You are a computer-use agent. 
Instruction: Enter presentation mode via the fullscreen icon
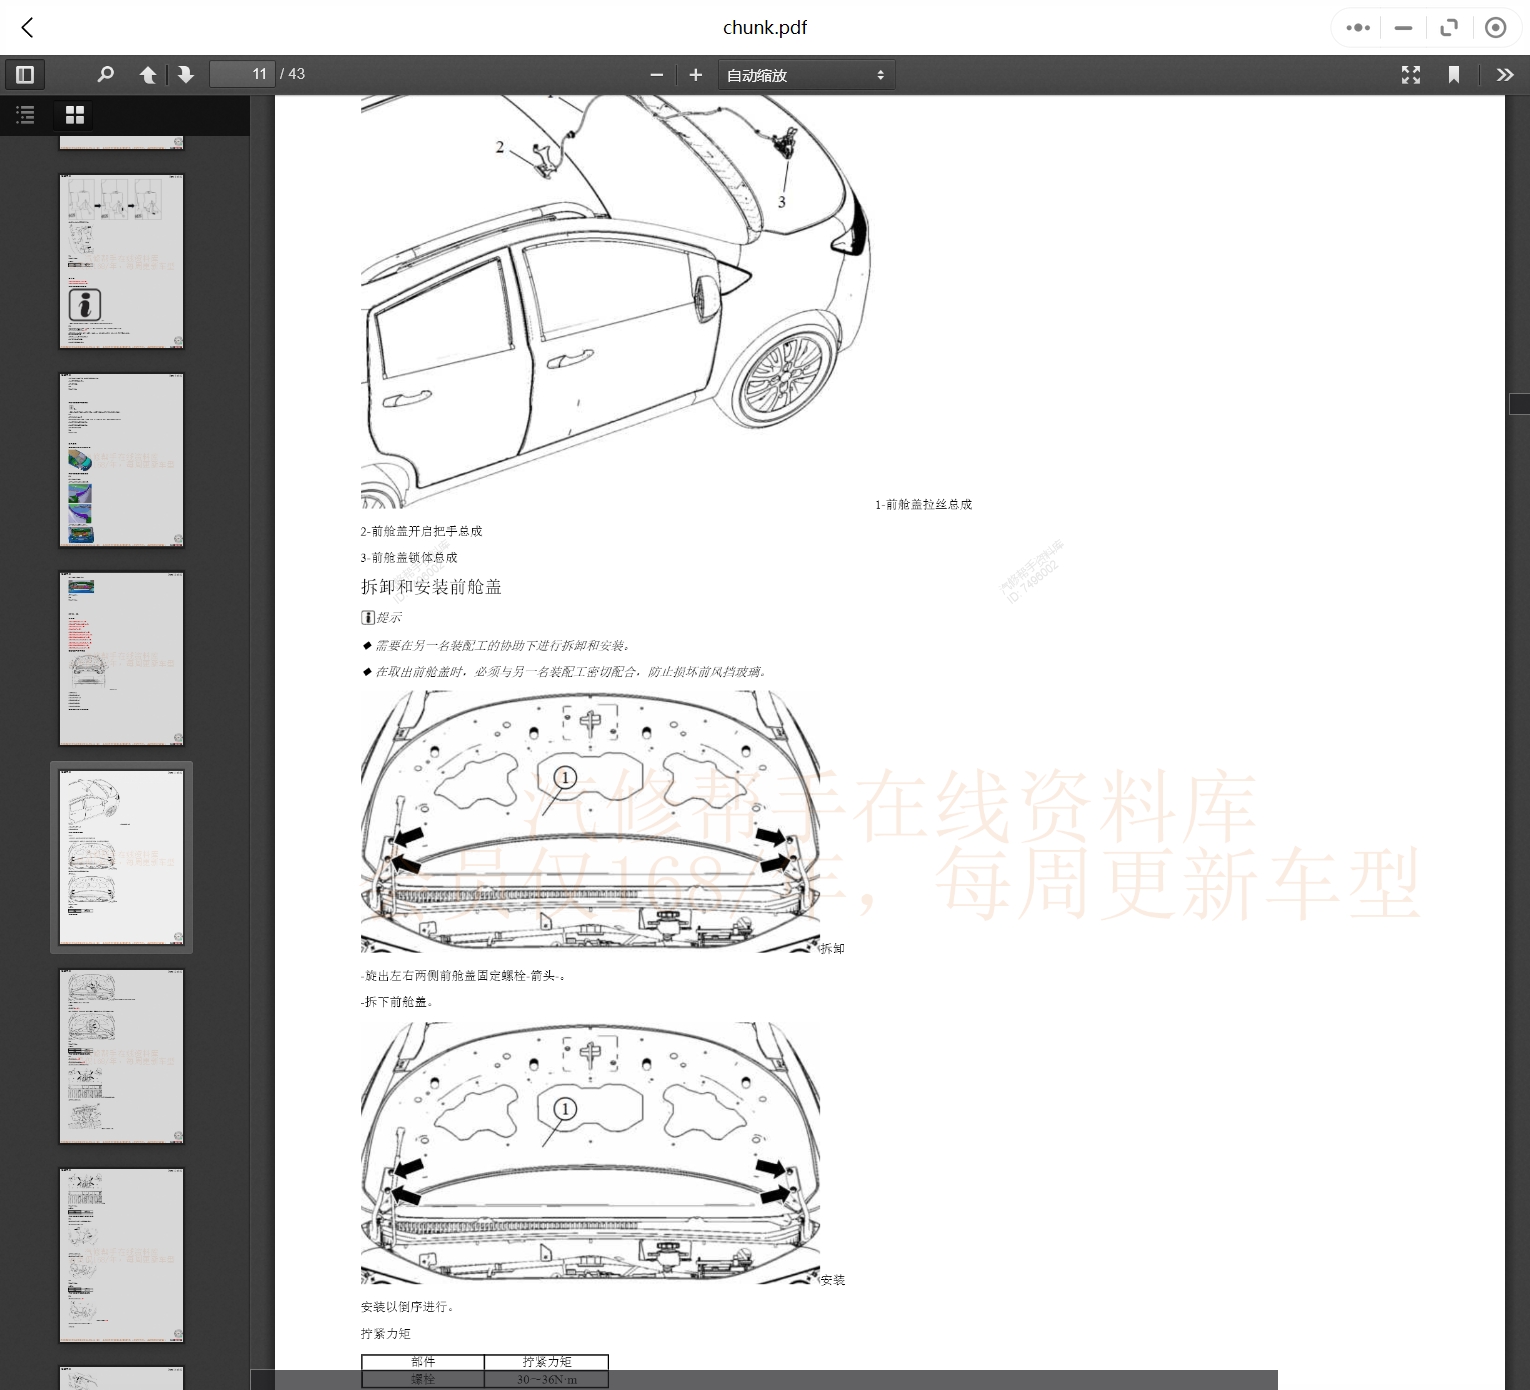(1410, 74)
